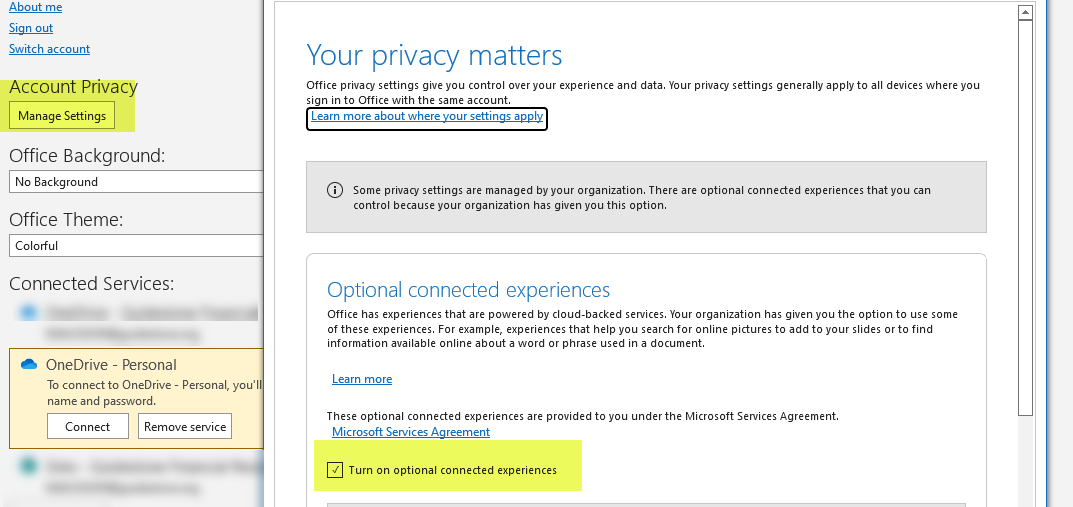Open Learn more about where settings apply
This screenshot has width=1073, height=507.
pyautogui.click(x=427, y=116)
